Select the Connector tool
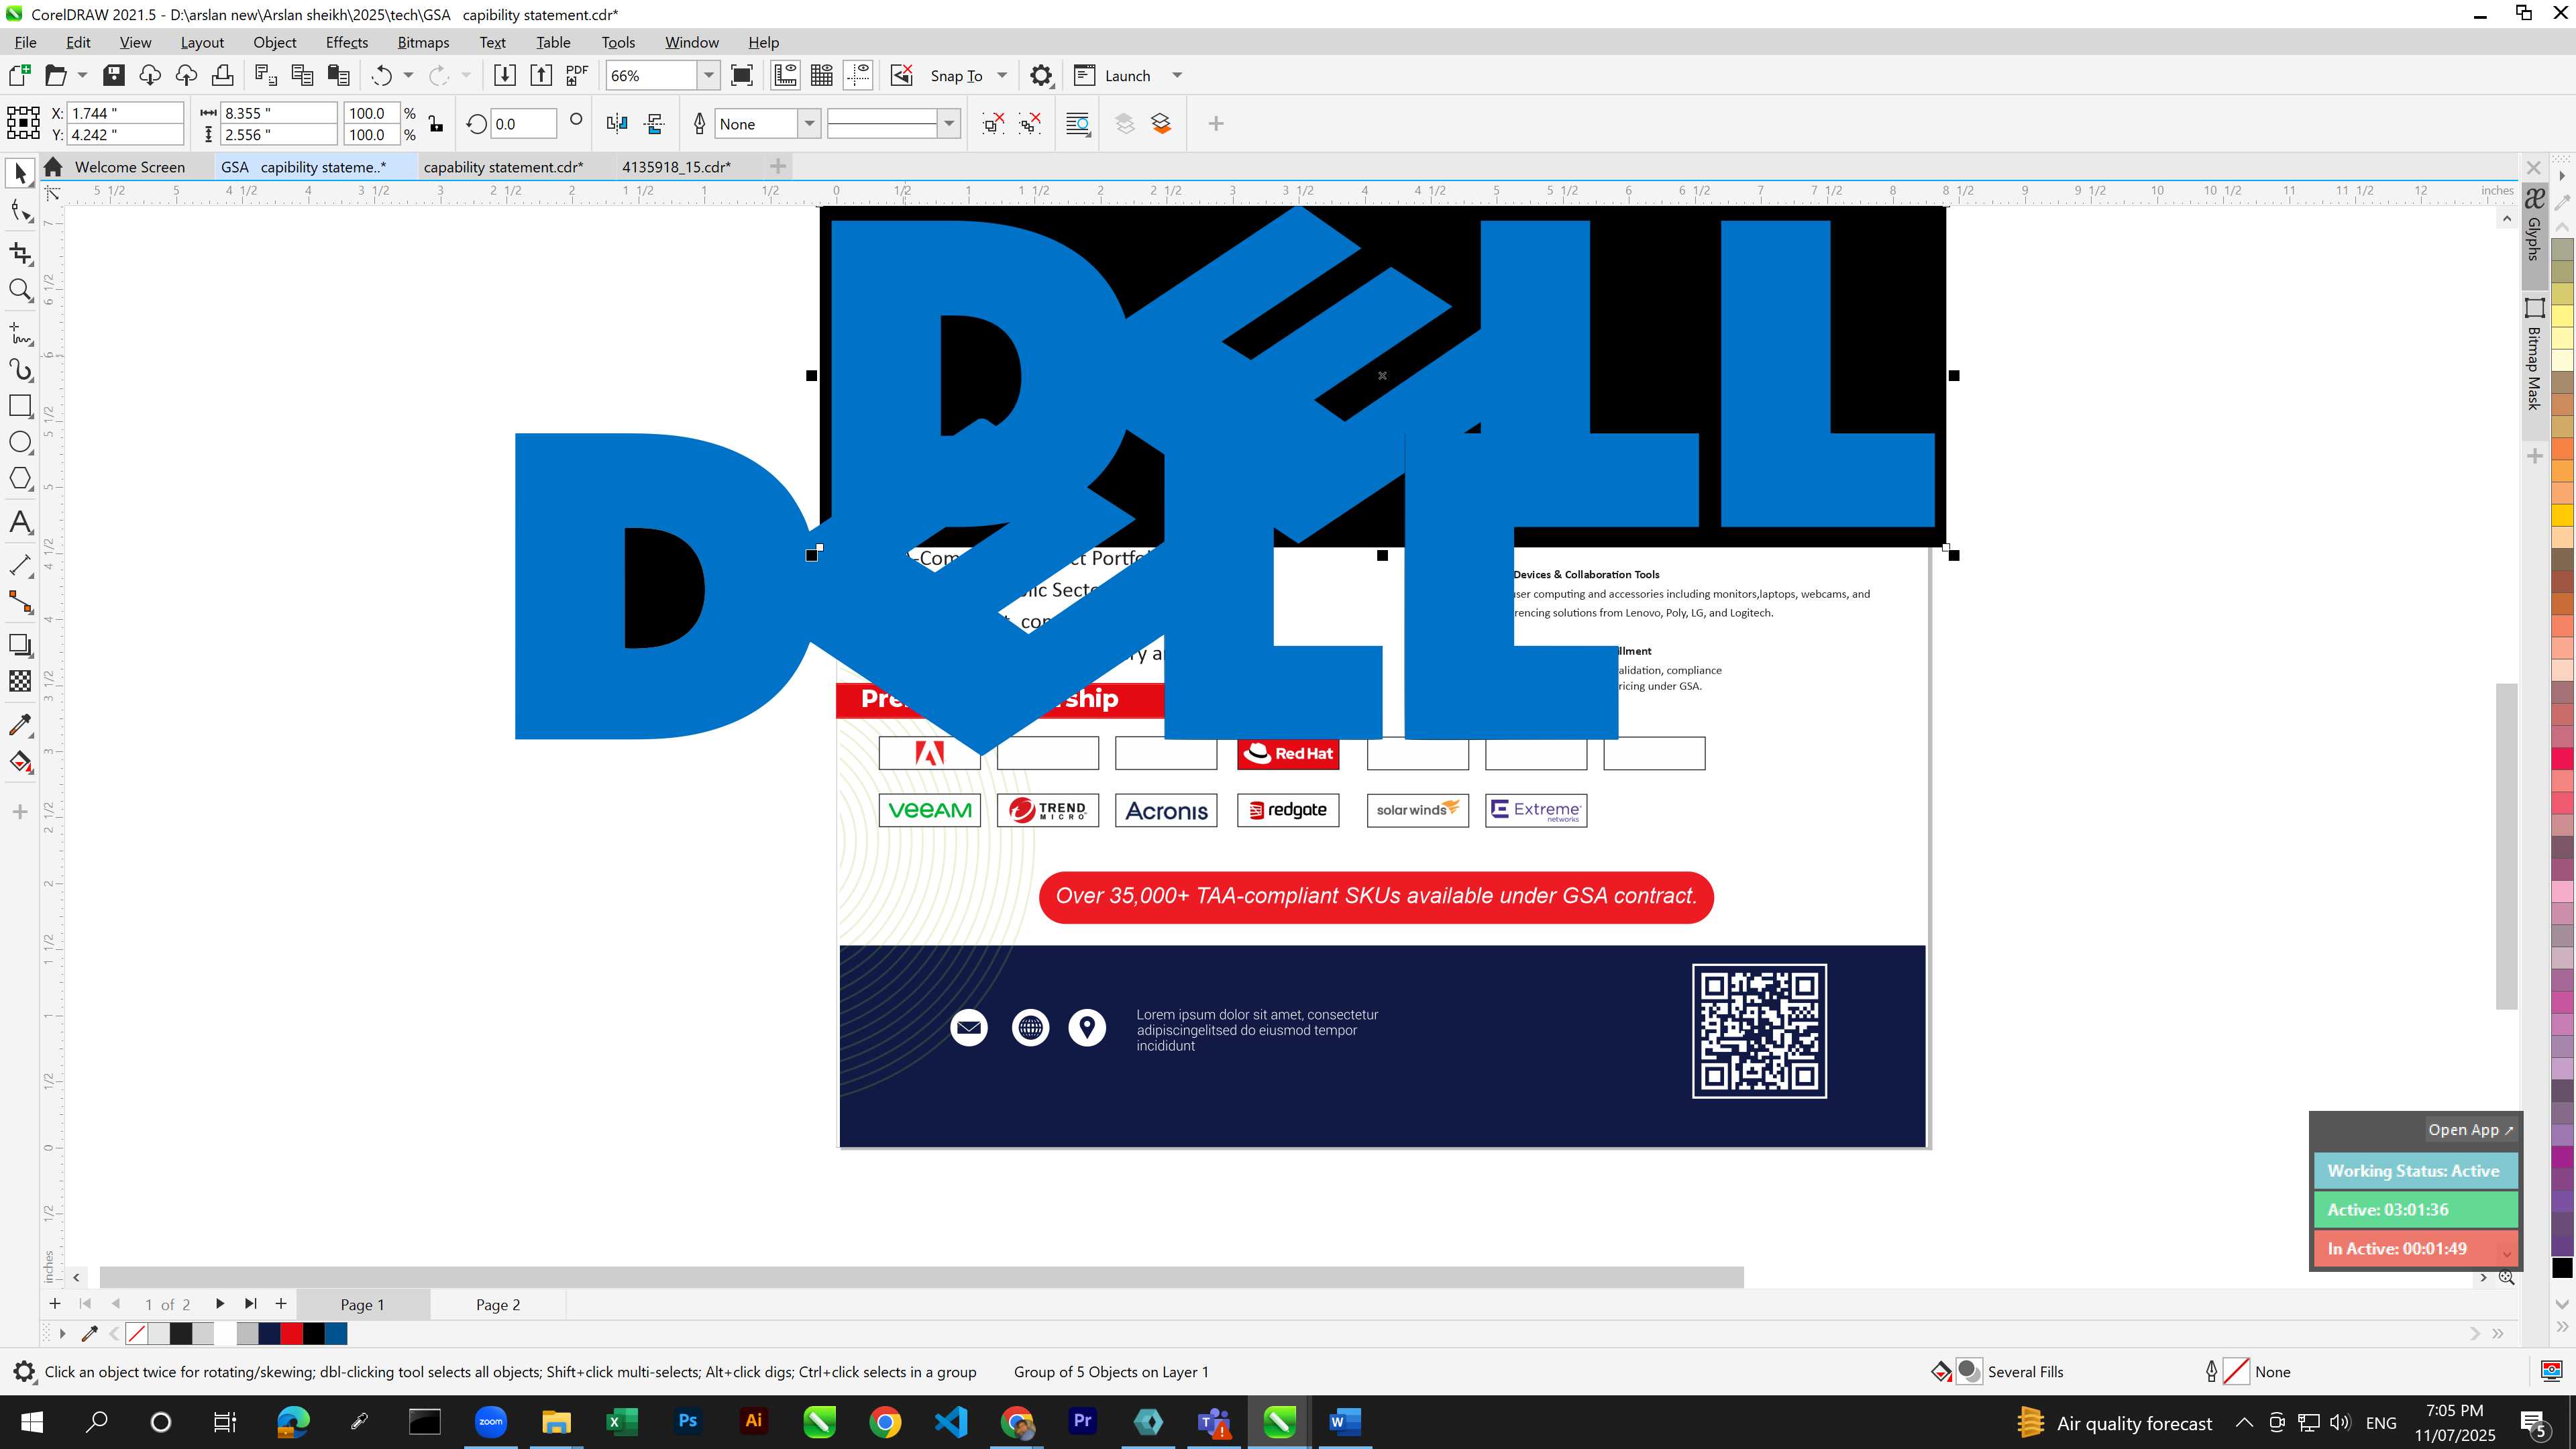The height and width of the screenshot is (1449, 2576). (20, 602)
